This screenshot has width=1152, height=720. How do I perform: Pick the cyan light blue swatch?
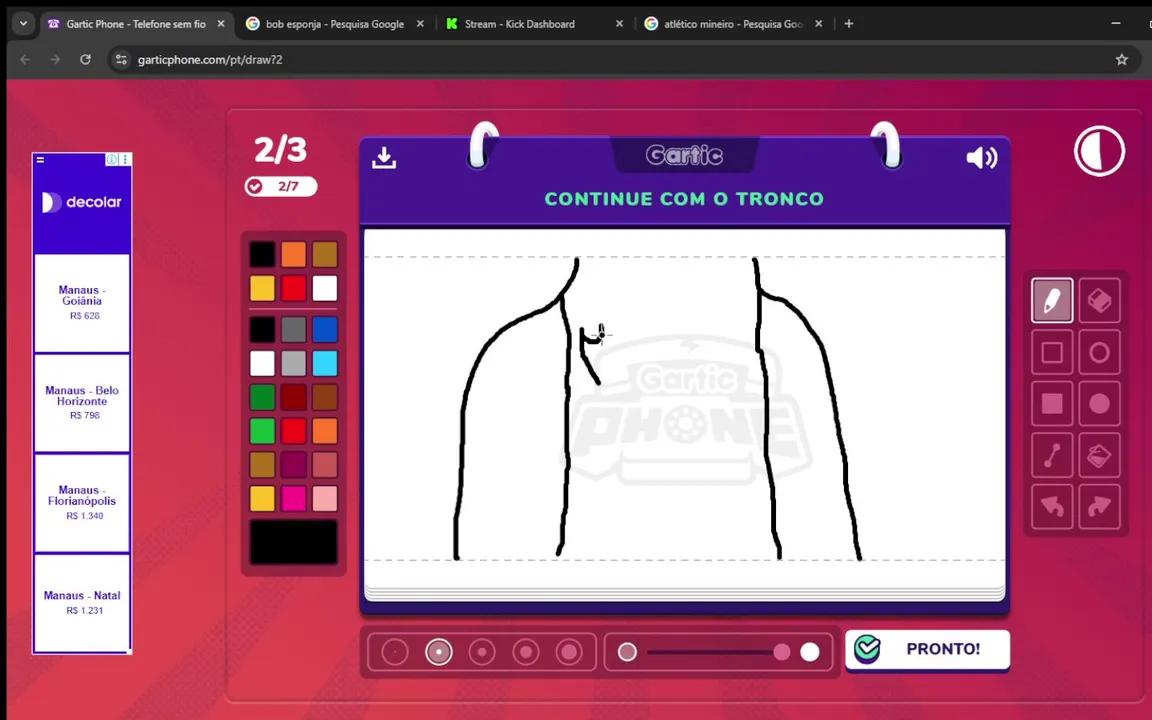(325, 363)
